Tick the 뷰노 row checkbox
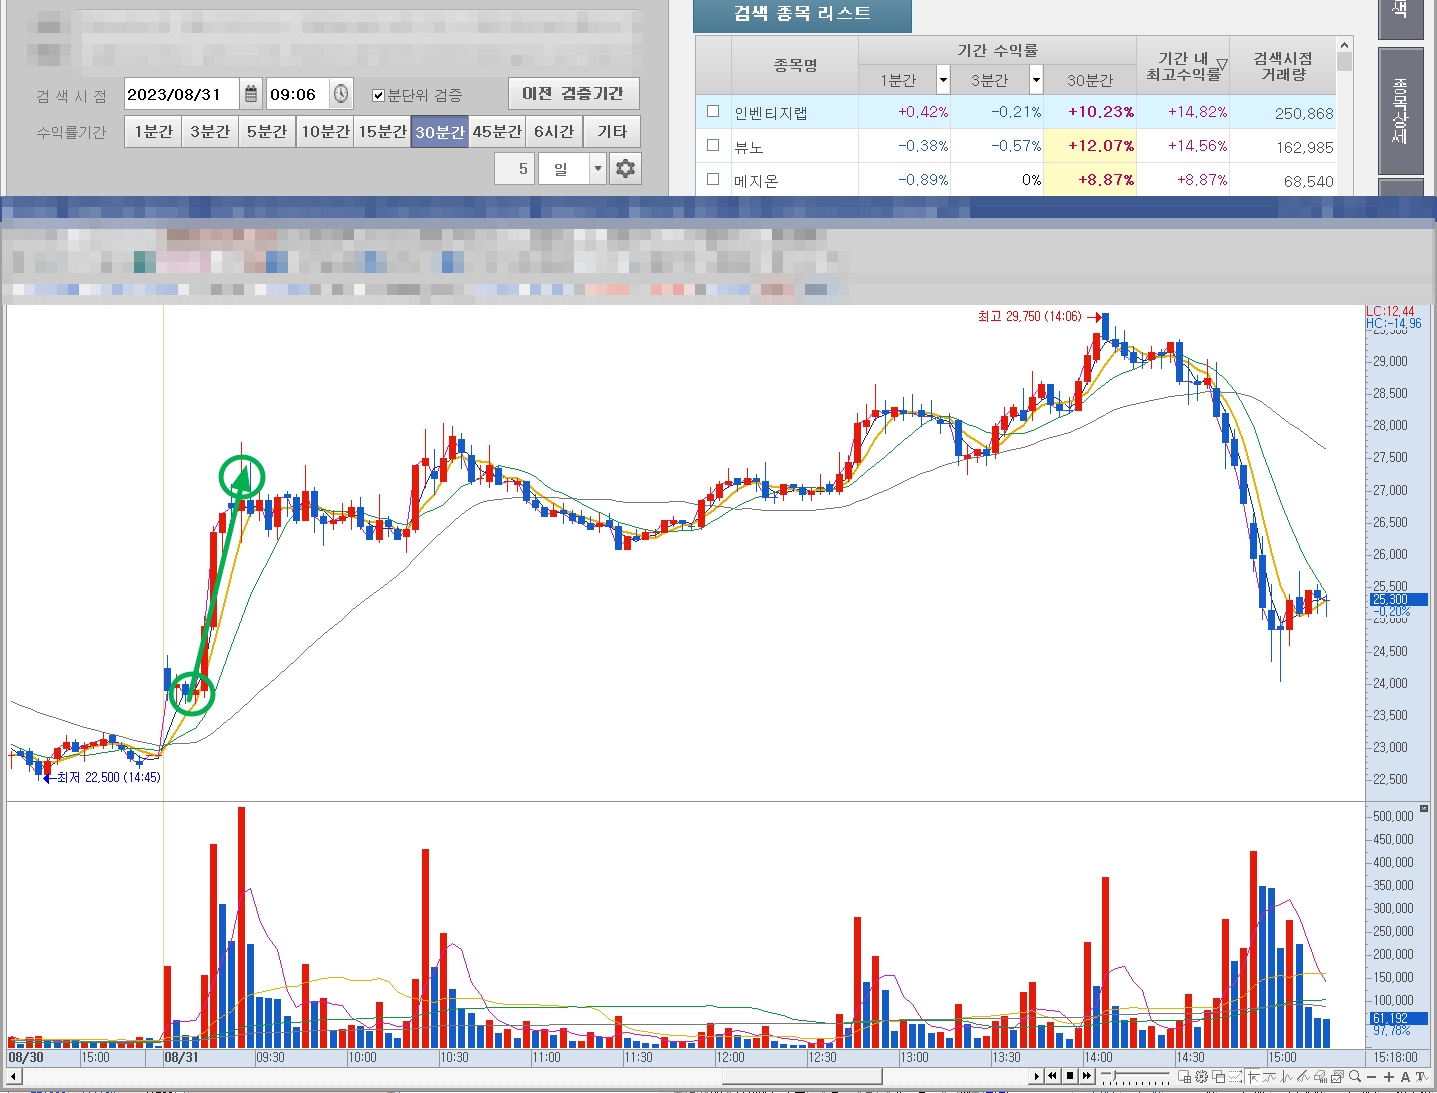 [713, 146]
